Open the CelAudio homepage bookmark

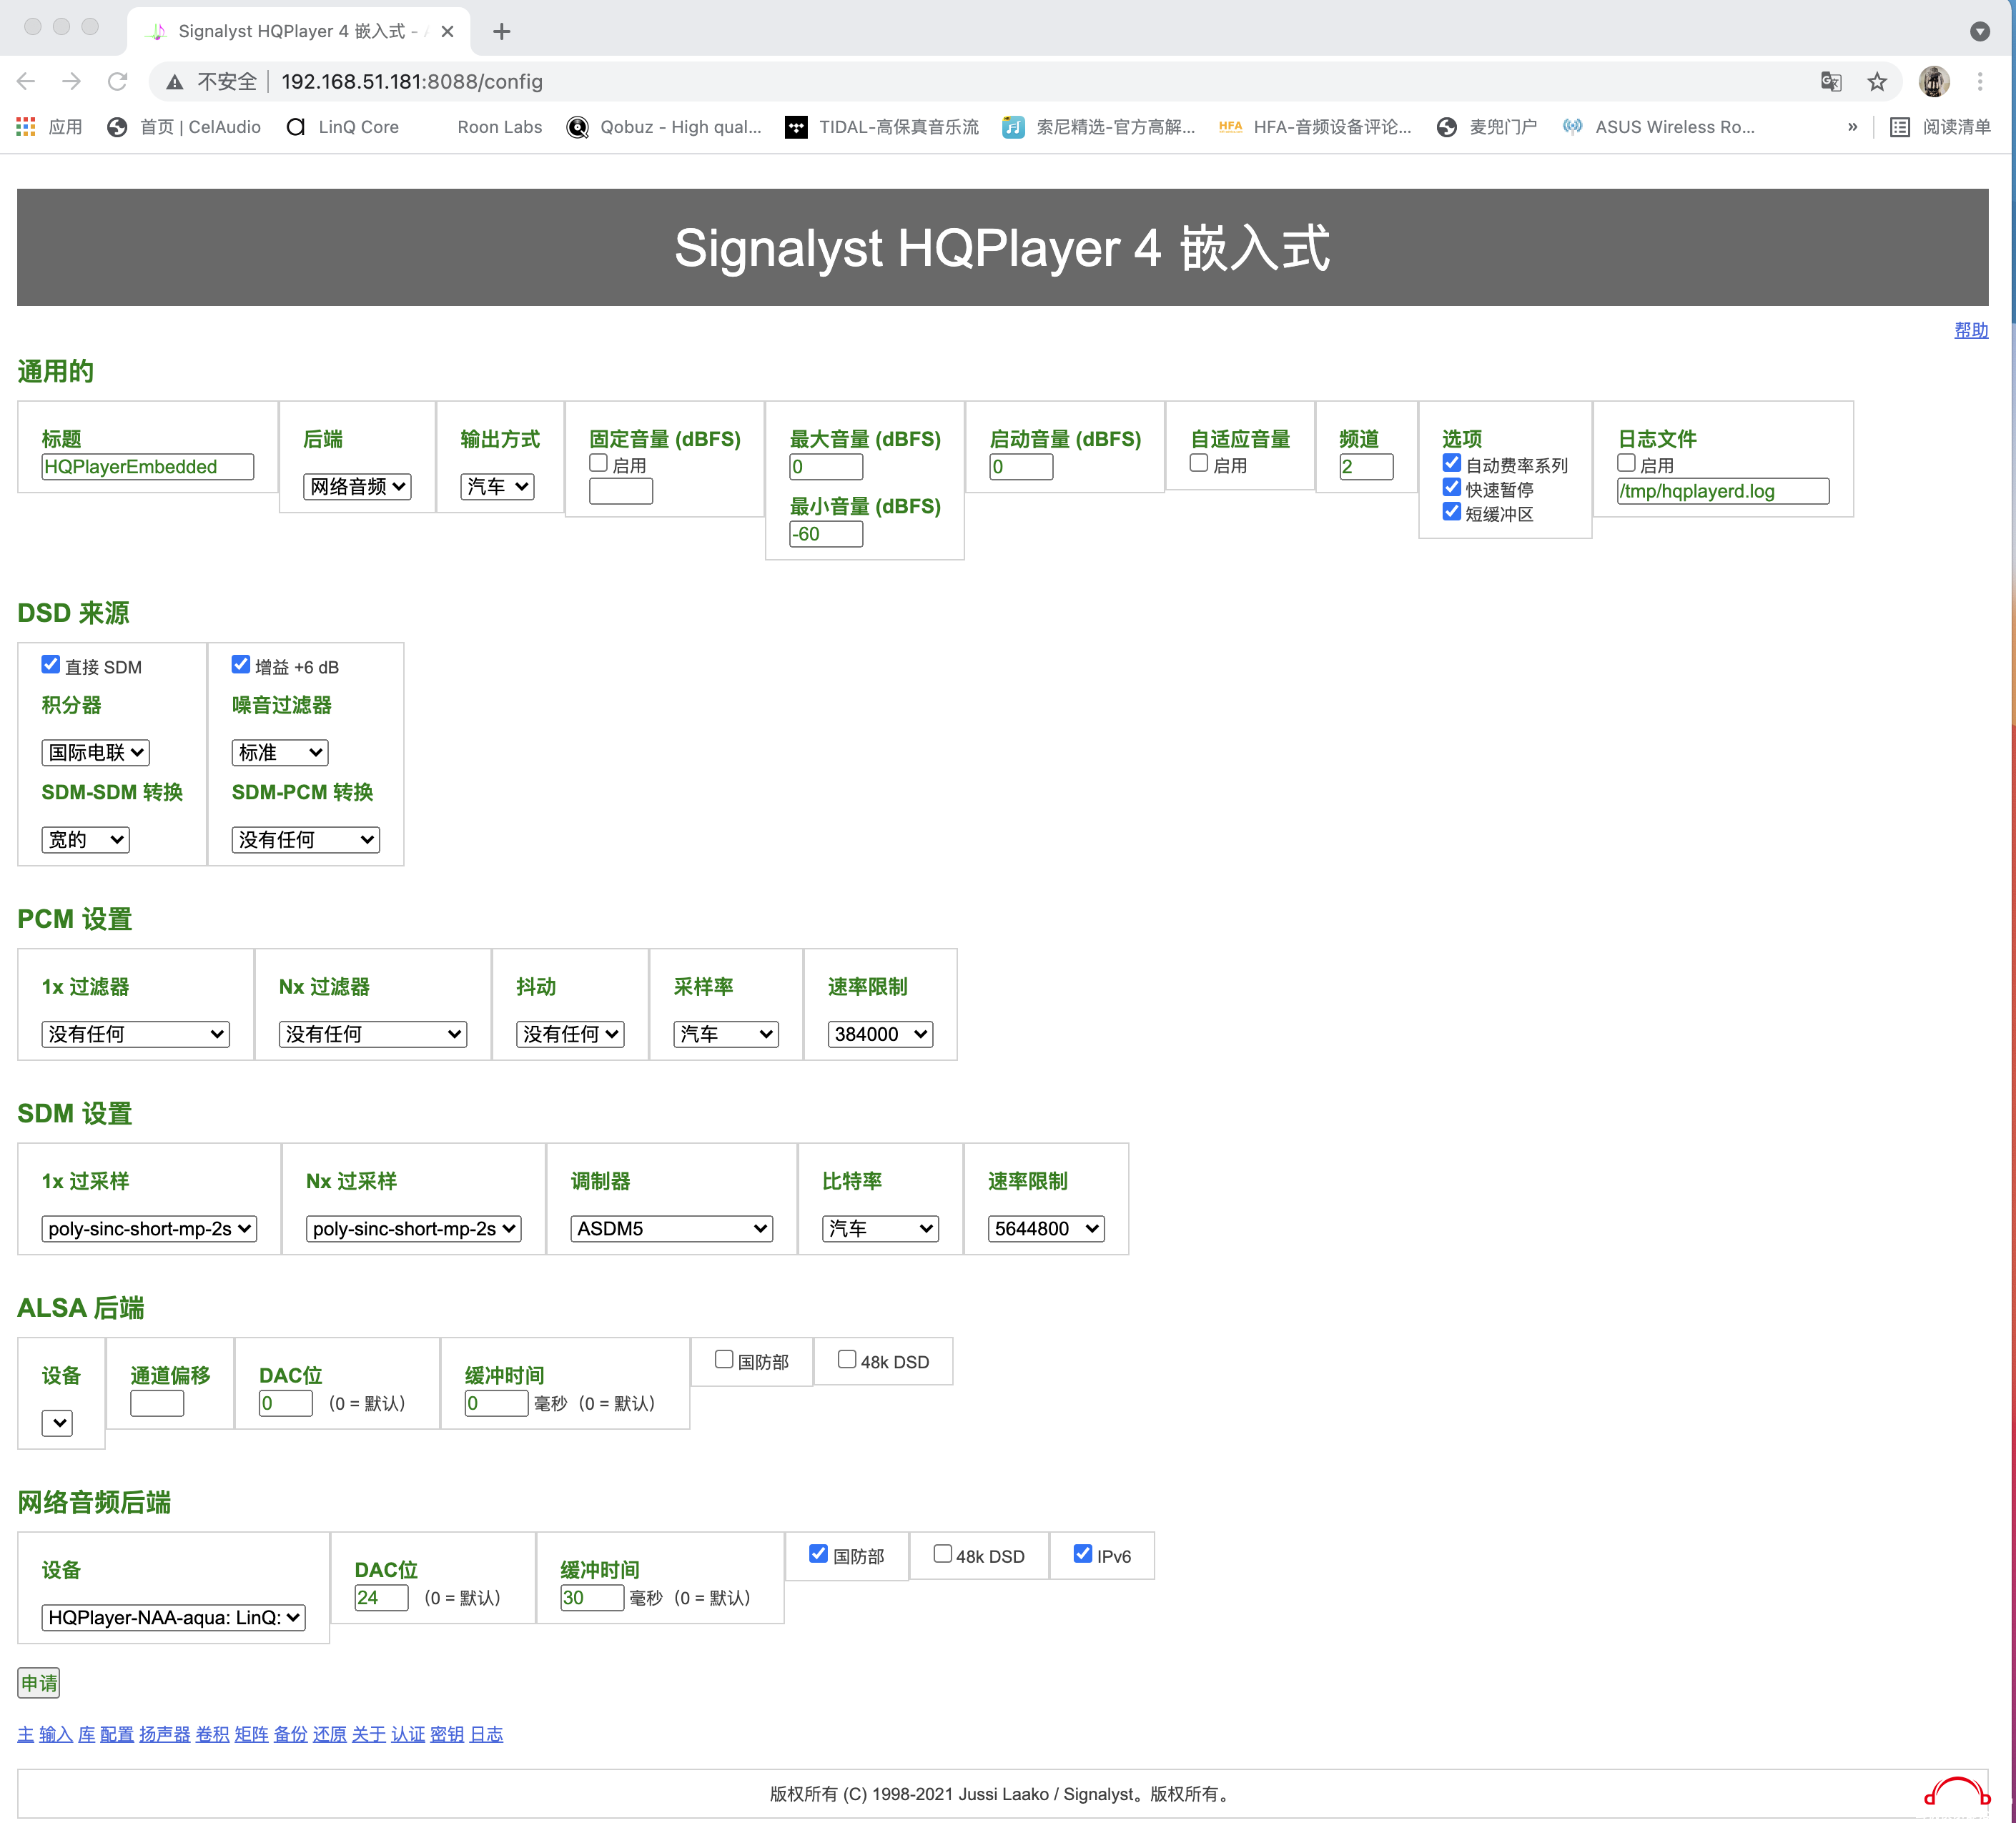[x=185, y=127]
